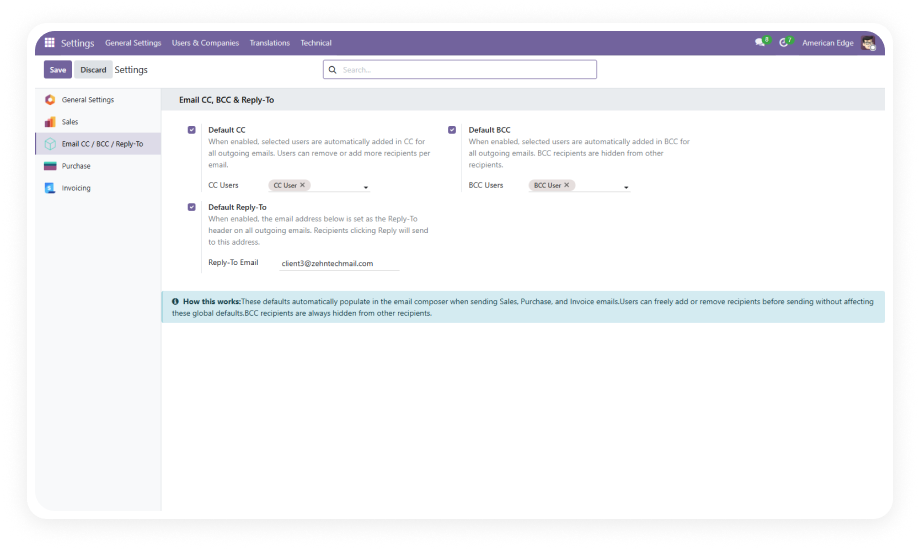
Task: Click the Default Reply-To label
Action: pyautogui.click(x=237, y=207)
